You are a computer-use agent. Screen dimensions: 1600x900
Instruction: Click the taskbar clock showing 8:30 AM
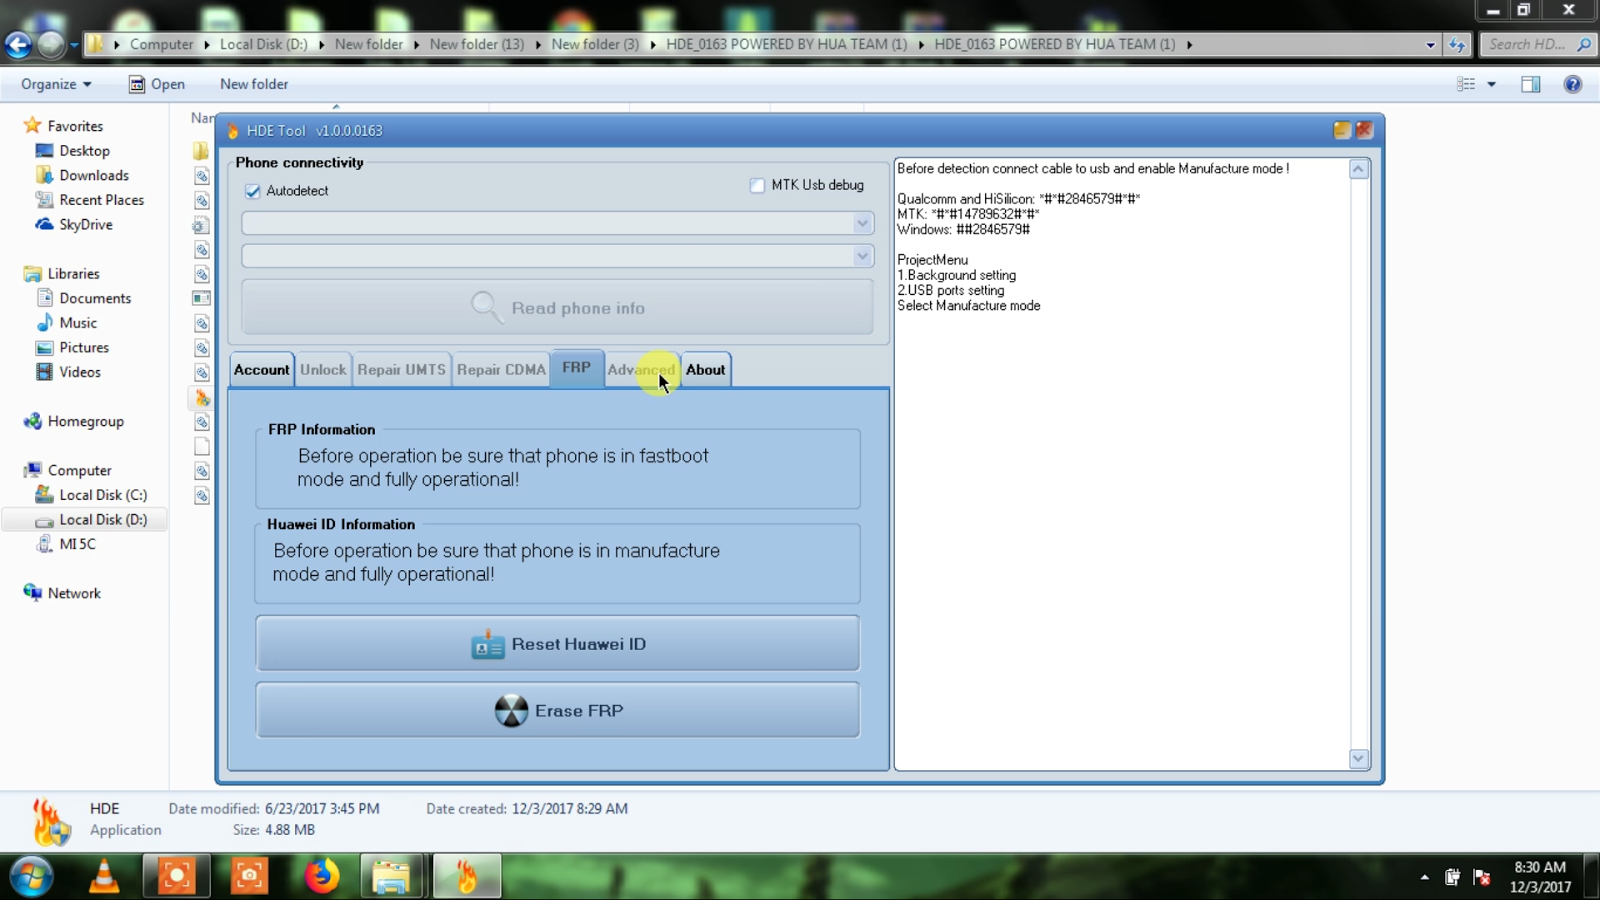[x=1540, y=877]
